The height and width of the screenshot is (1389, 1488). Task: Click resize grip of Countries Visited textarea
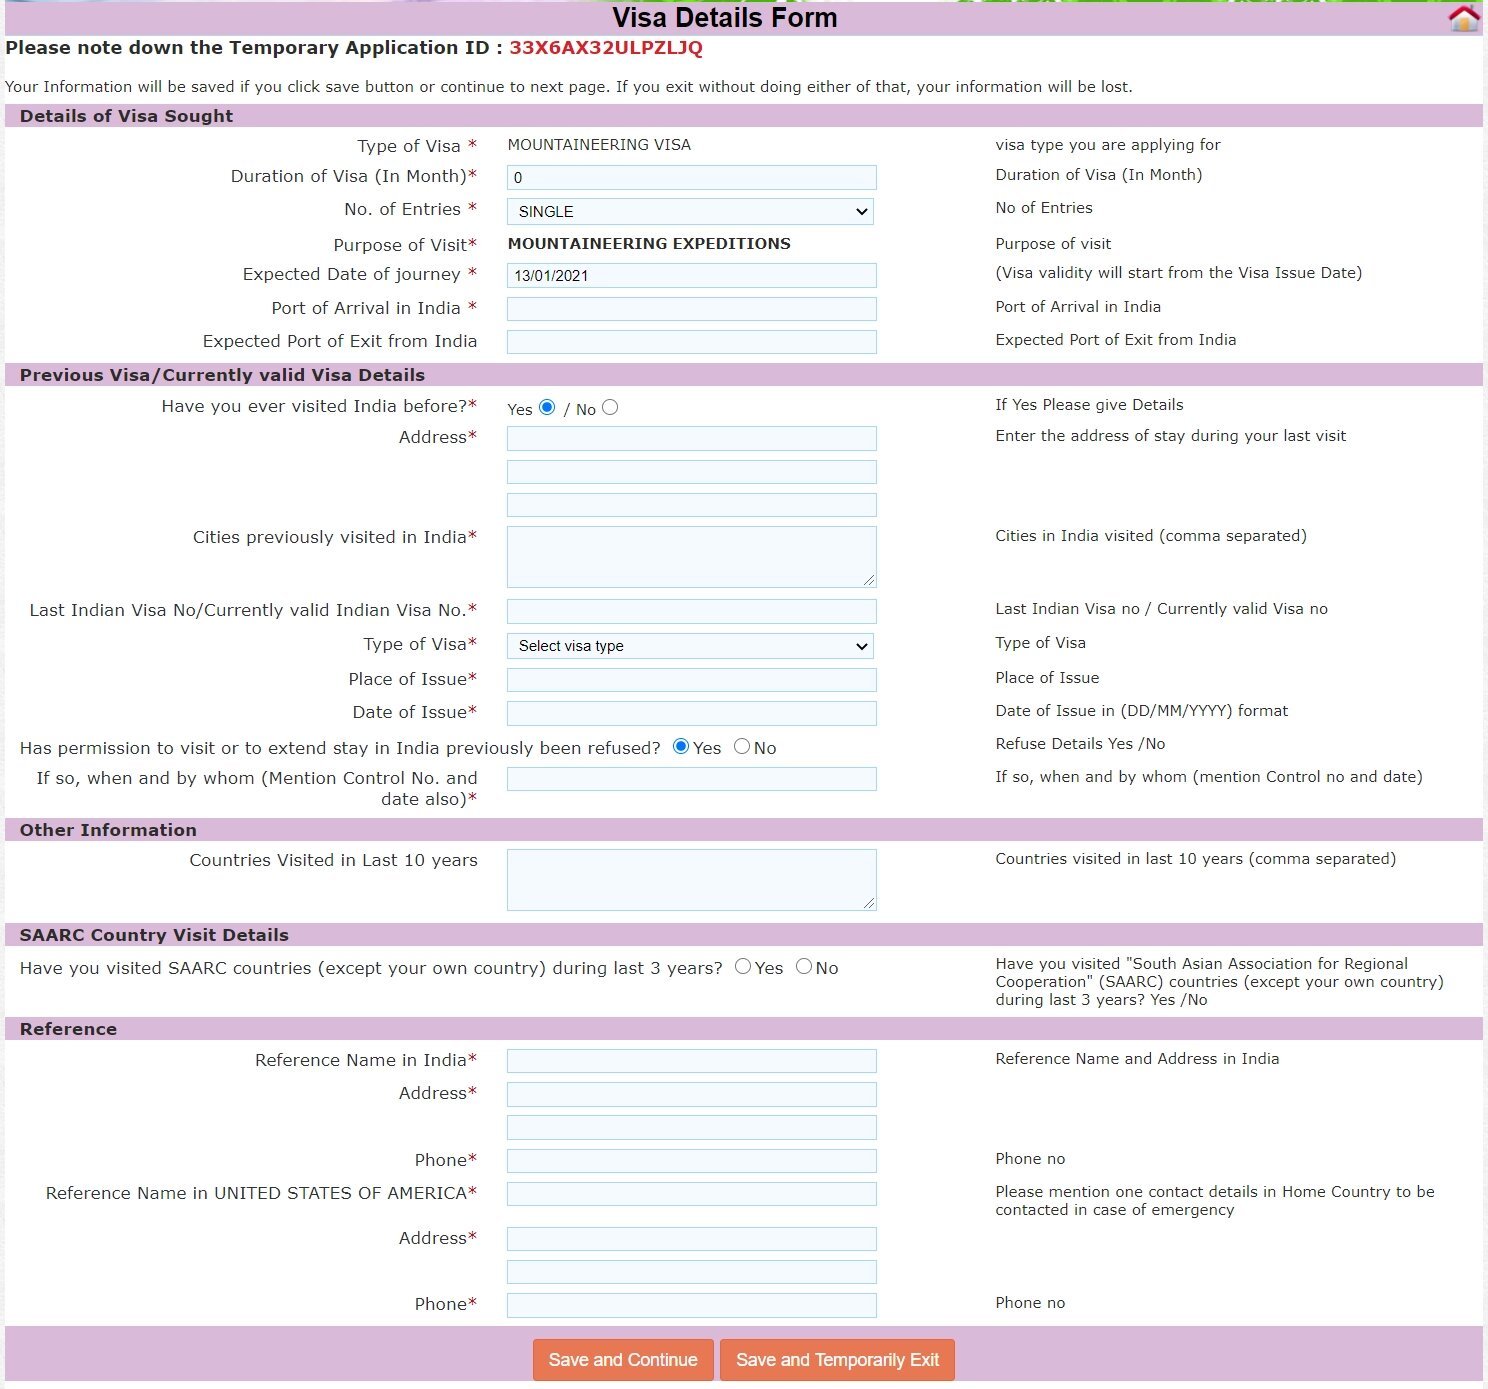[x=869, y=903]
